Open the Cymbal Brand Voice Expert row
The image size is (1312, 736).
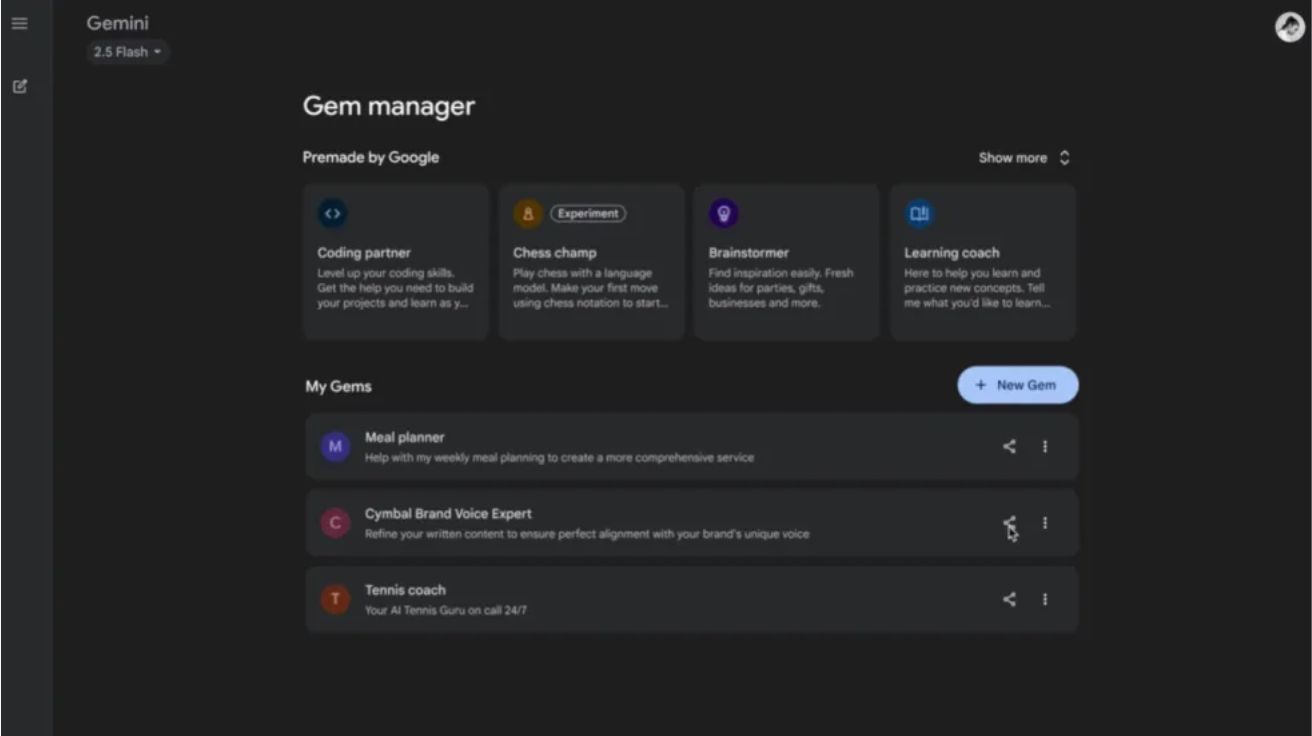[692, 522]
